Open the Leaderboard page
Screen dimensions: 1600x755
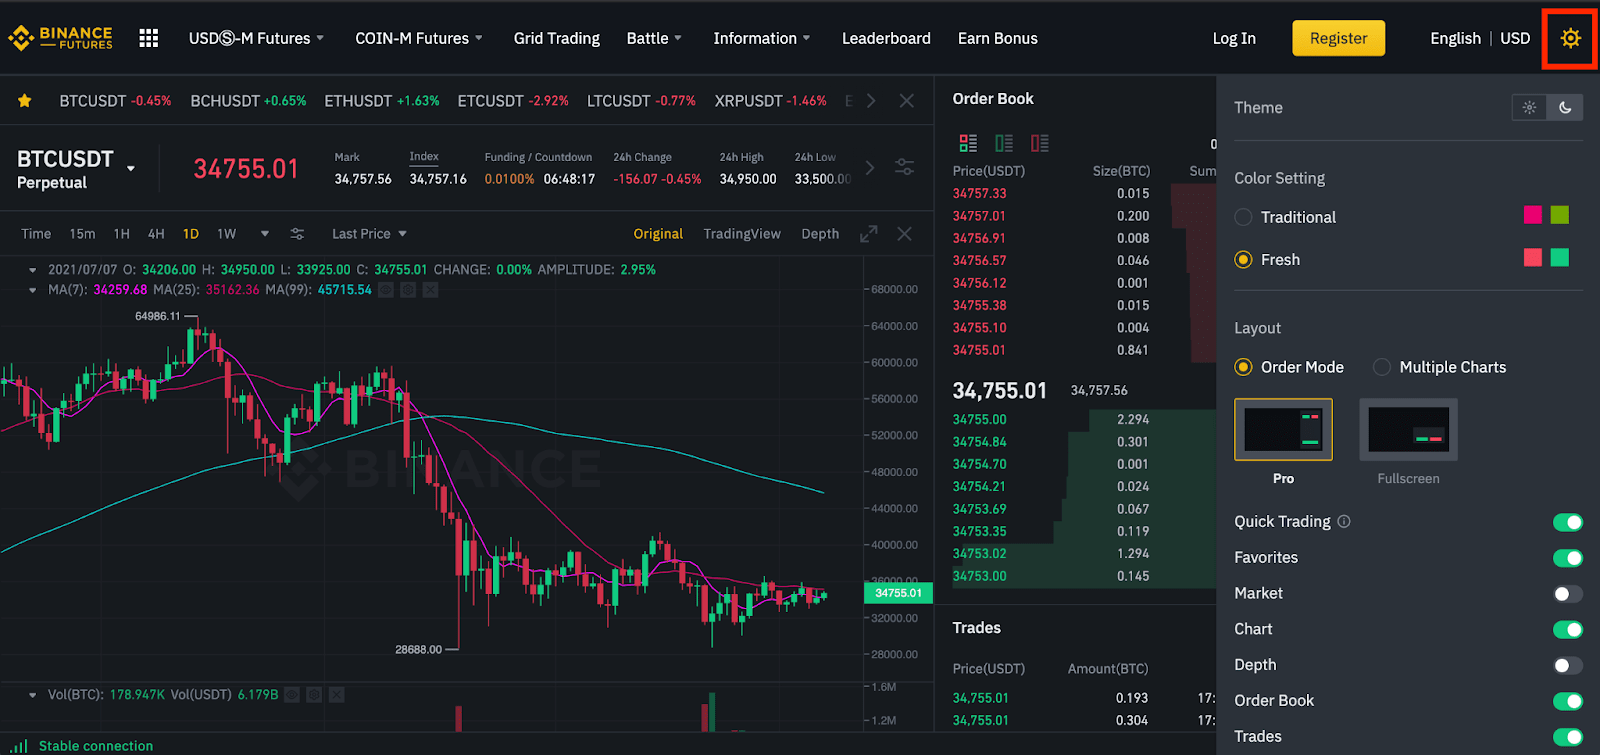coord(886,38)
